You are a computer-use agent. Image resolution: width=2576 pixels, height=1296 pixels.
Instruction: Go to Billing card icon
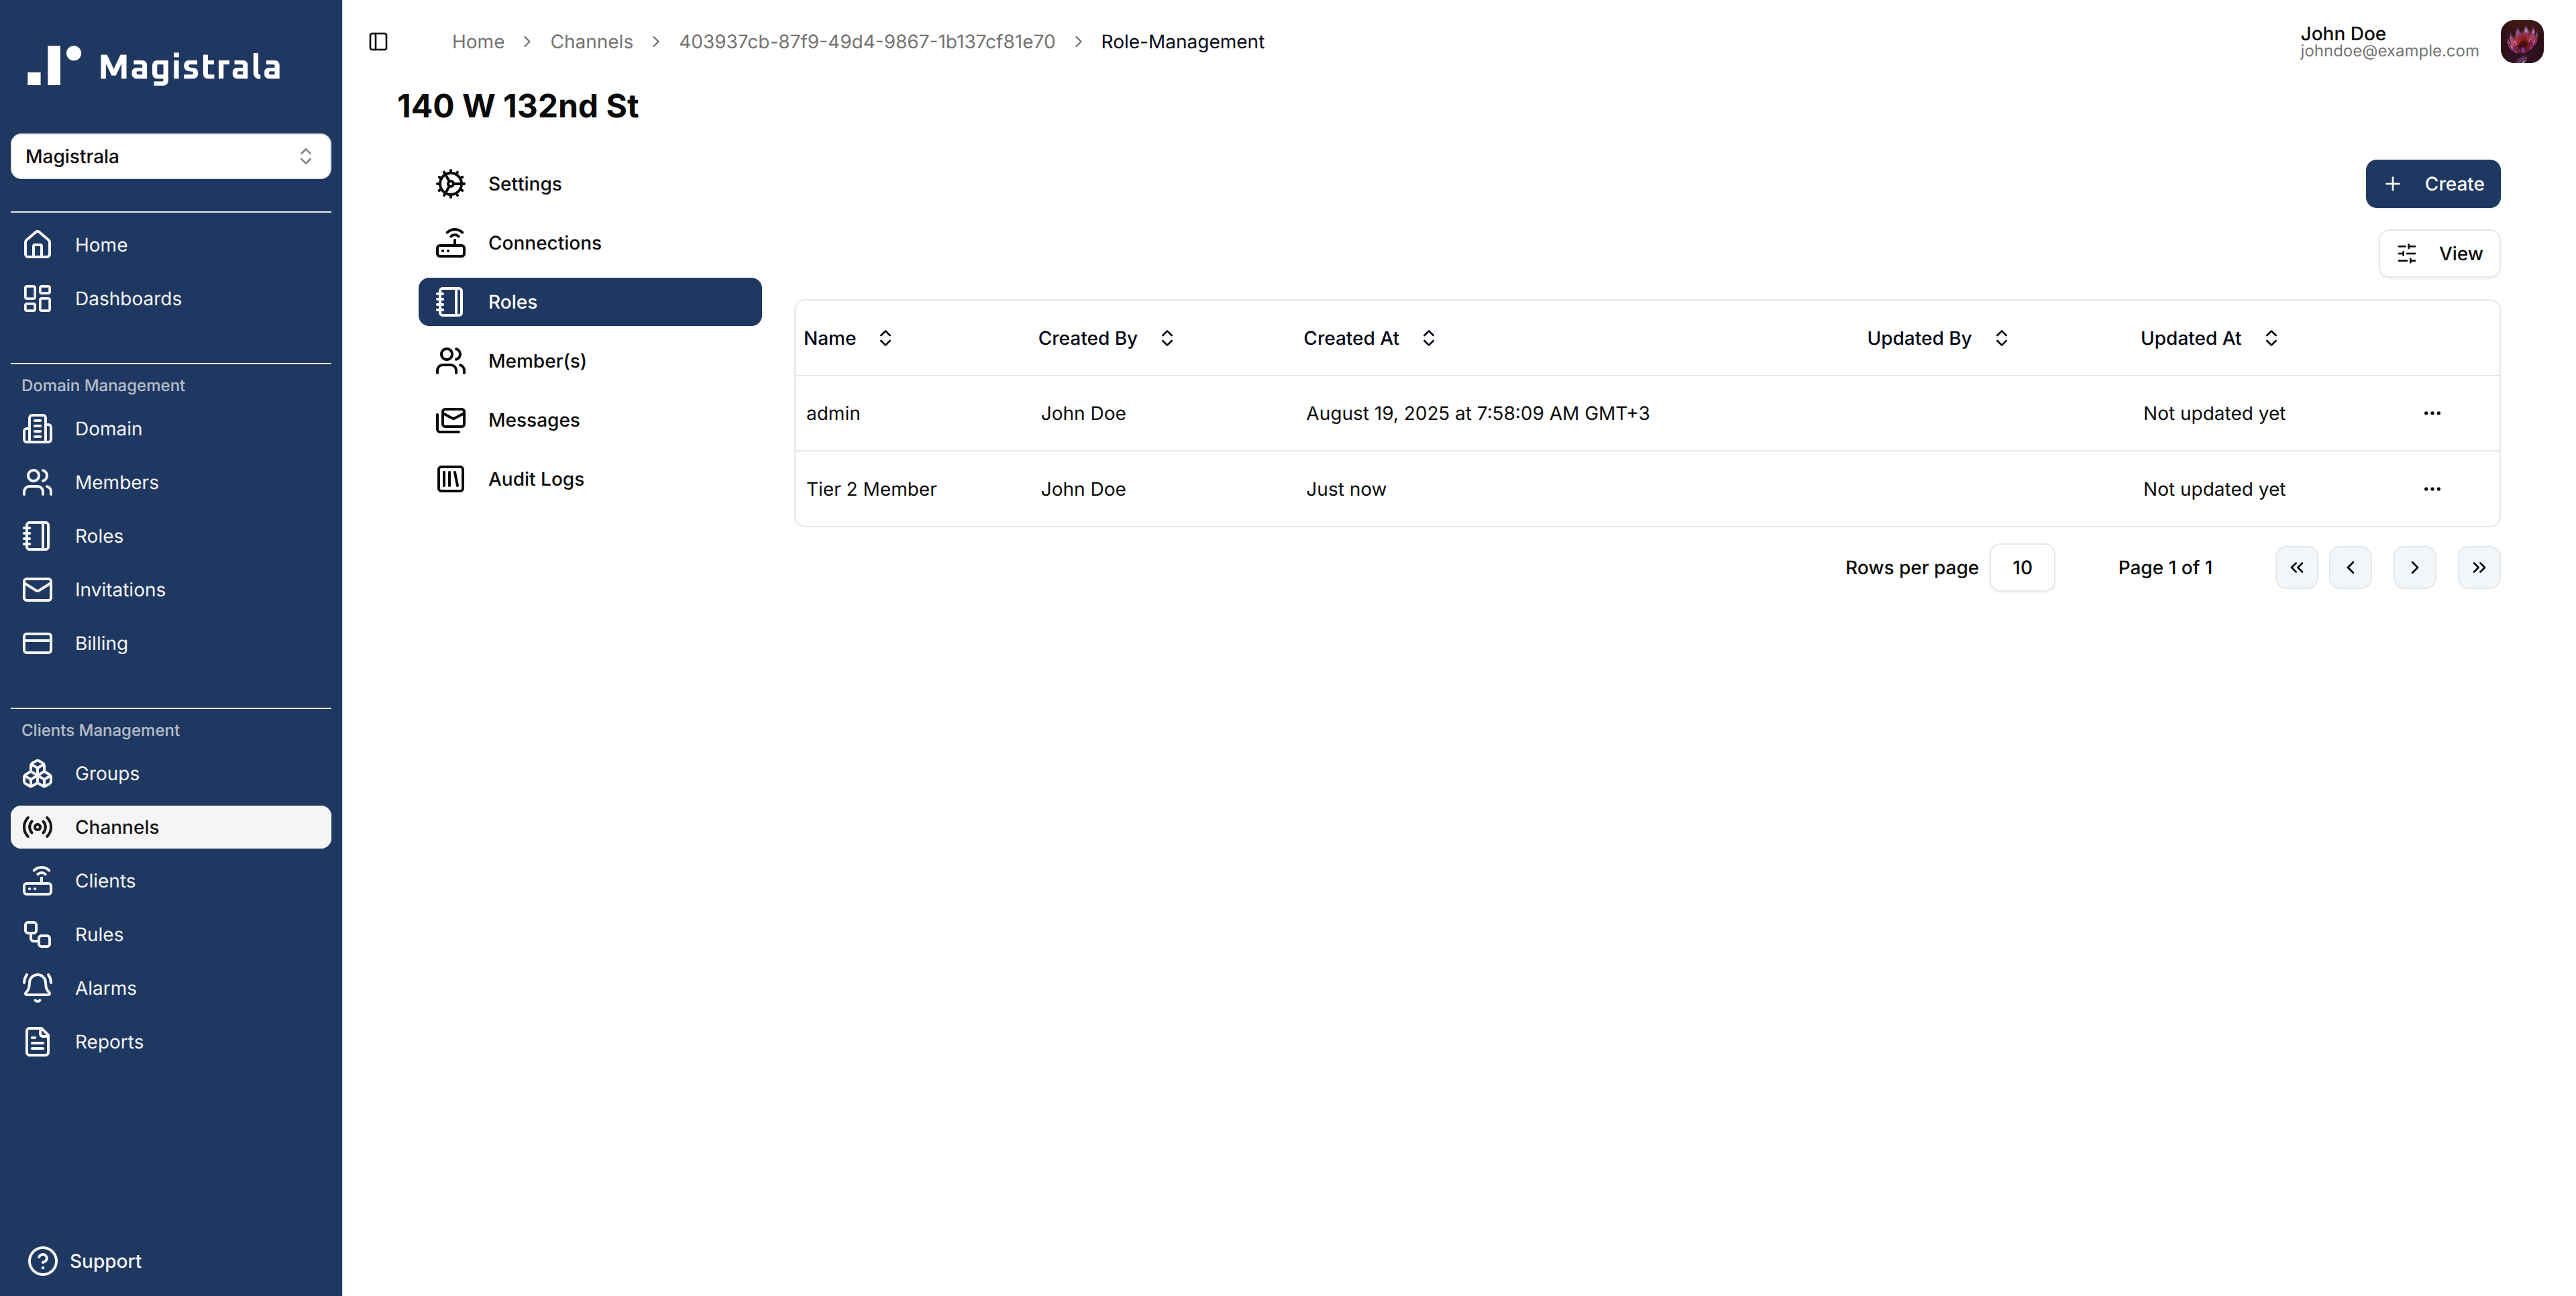tap(38, 643)
